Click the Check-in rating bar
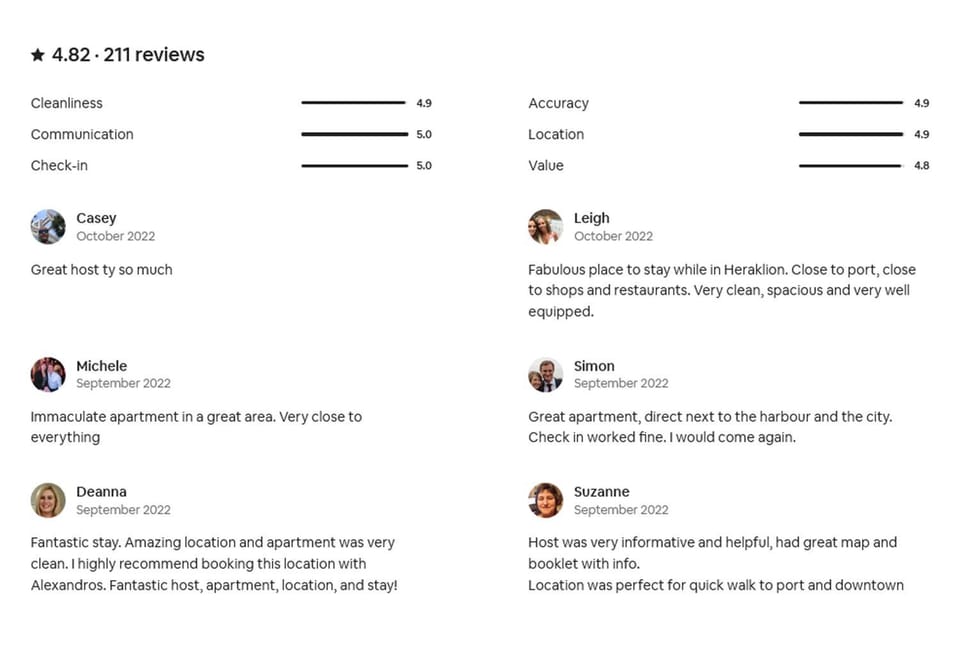 (x=354, y=166)
